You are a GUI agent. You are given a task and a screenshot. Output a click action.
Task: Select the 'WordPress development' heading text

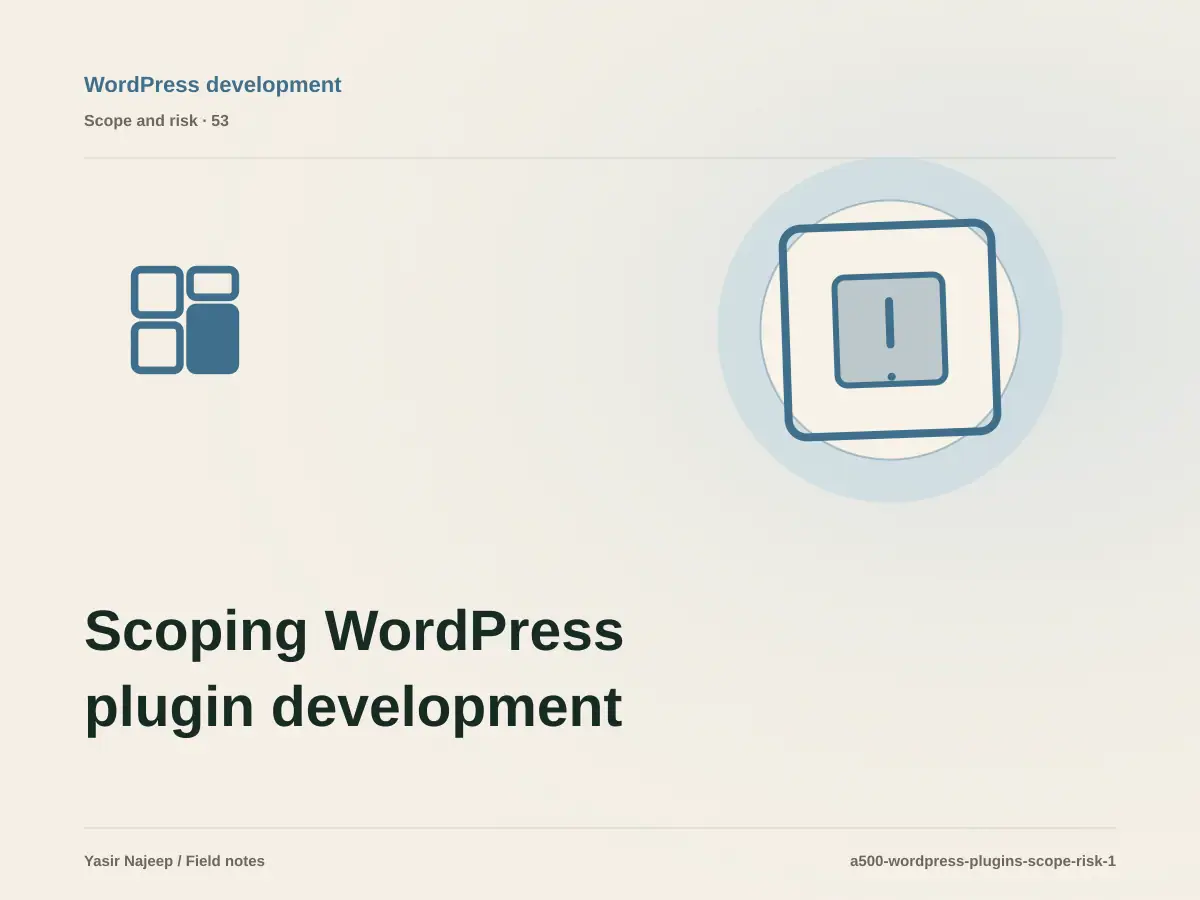point(213,85)
